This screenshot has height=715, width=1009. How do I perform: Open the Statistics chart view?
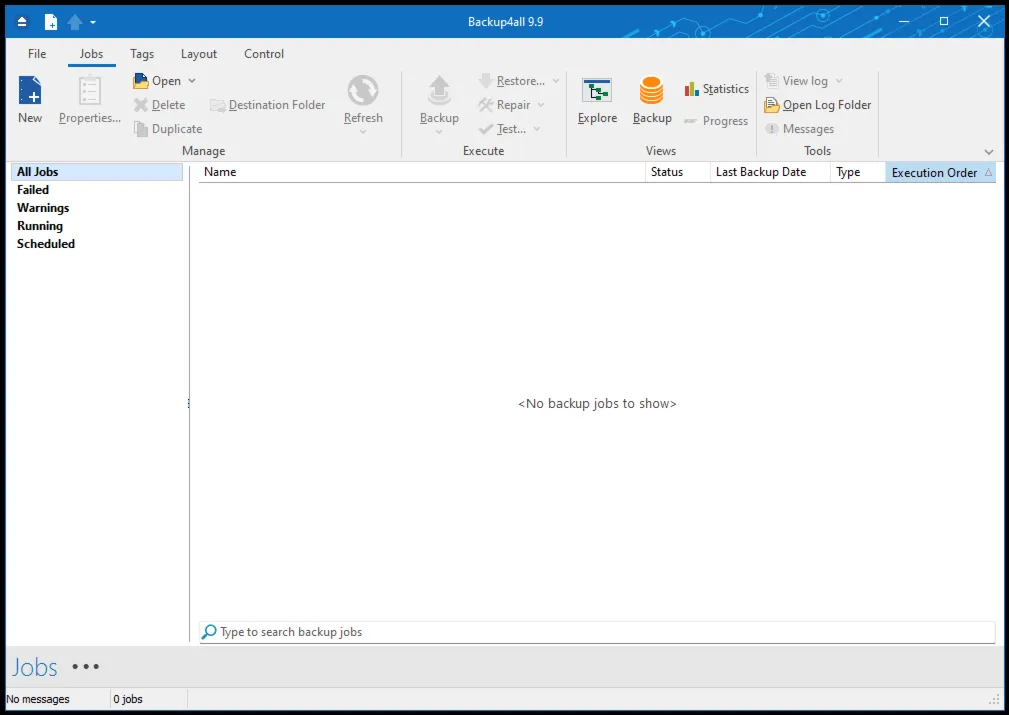tap(716, 89)
